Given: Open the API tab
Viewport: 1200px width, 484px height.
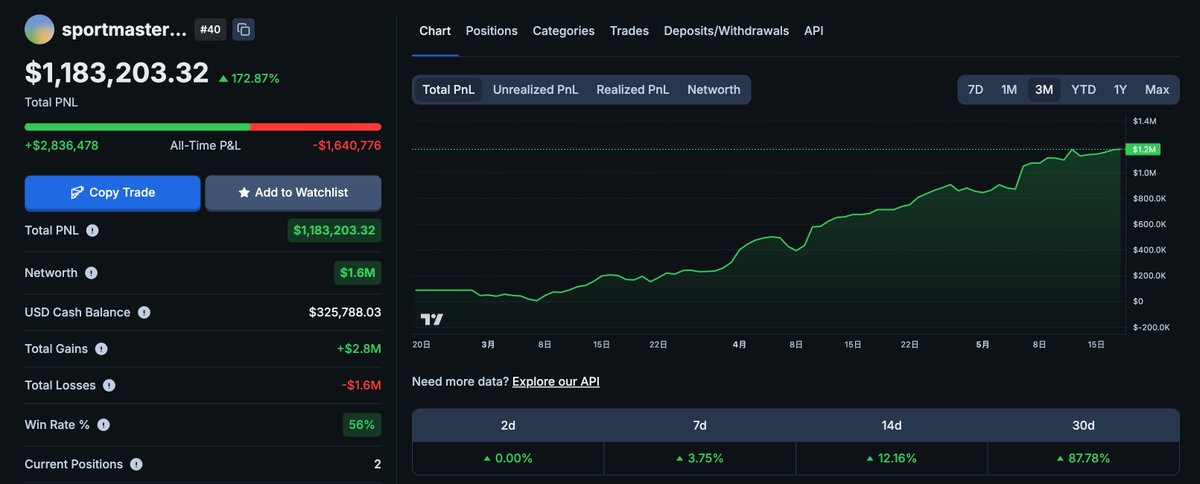Looking at the screenshot, I should [814, 31].
